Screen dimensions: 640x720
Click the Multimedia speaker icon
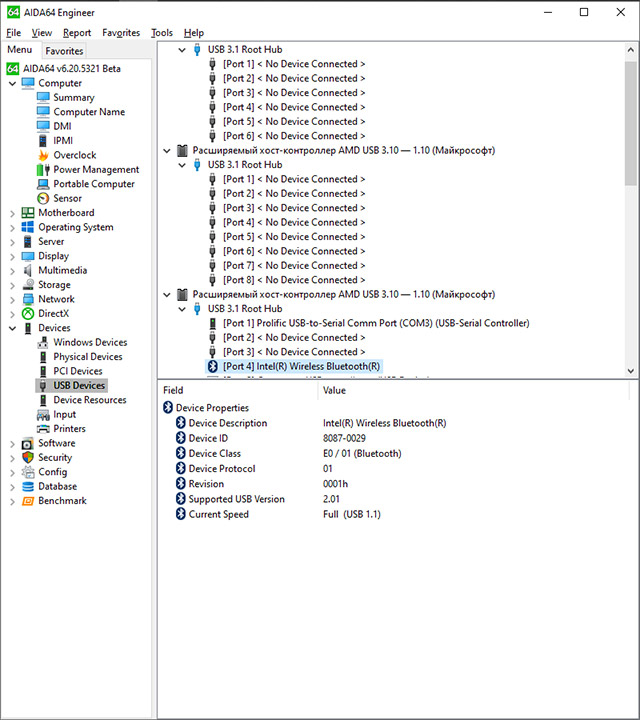tap(28, 270)
